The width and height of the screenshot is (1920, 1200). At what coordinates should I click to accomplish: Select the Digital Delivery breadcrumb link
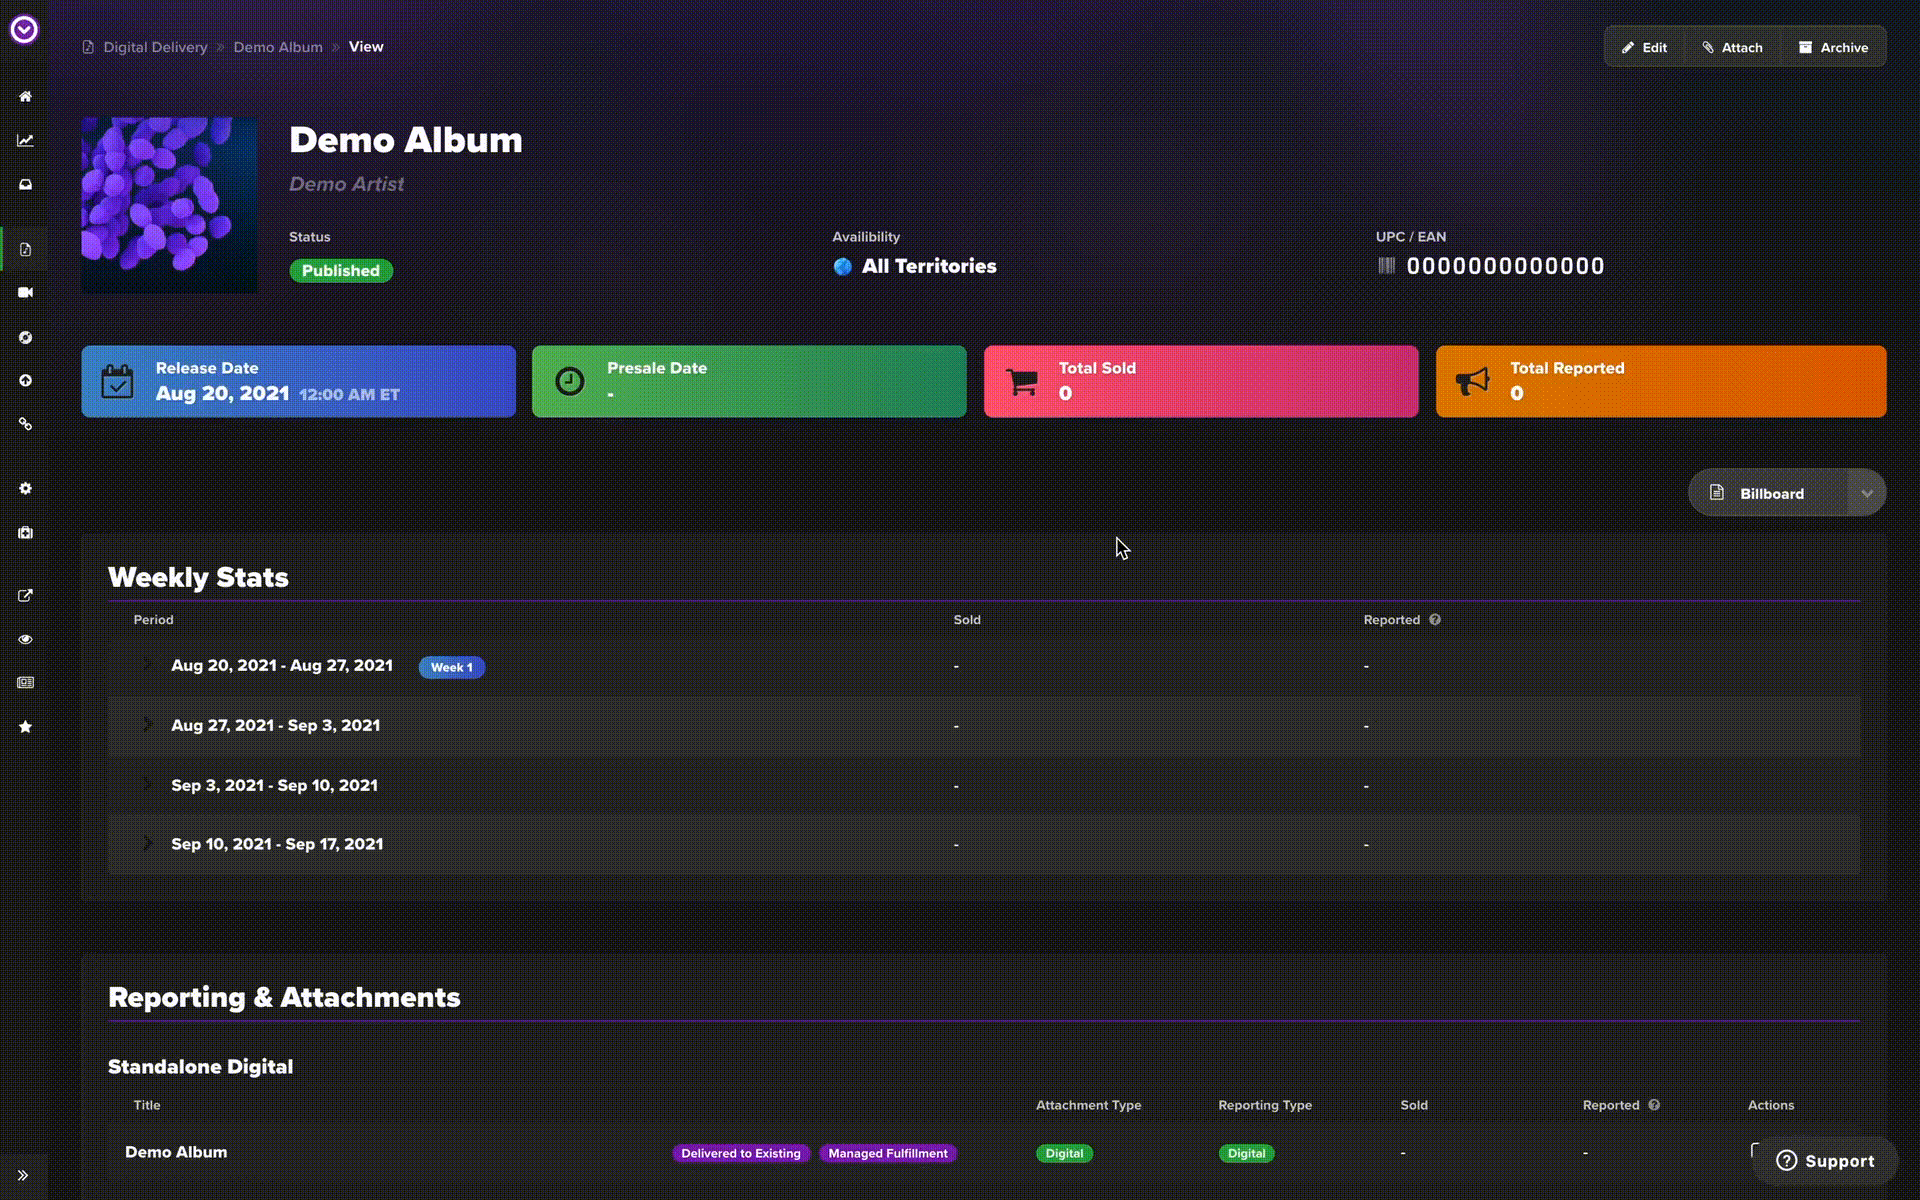[x=155, y=48]
